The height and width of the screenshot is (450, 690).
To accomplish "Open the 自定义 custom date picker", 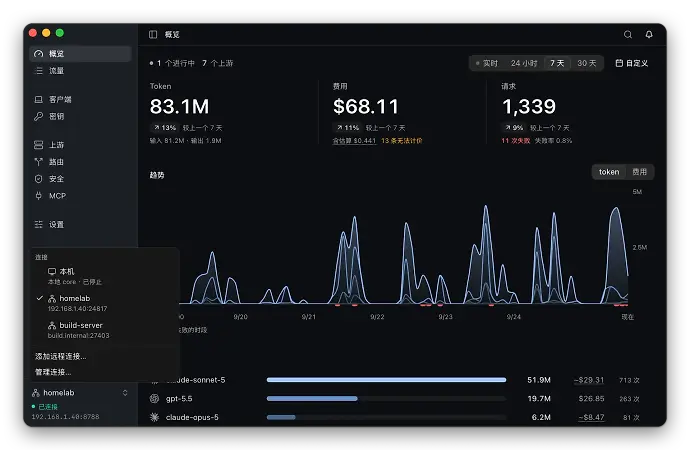I will pyautogui.click(x=631, y=63).
